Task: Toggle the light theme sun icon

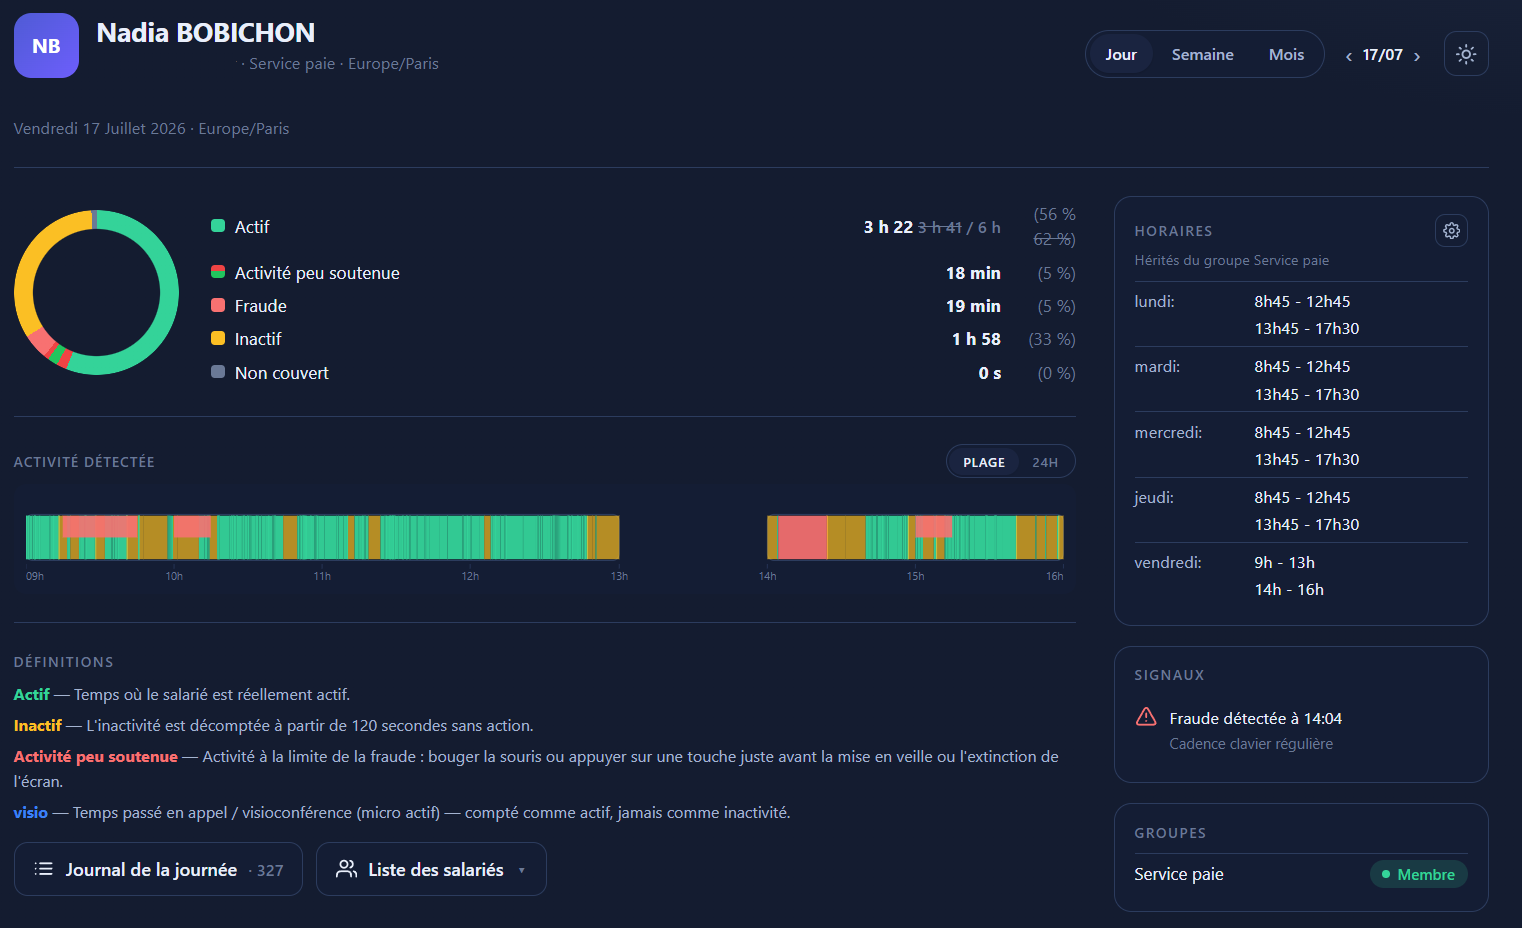Action: pyautogui.click(x=1466, y=54)
